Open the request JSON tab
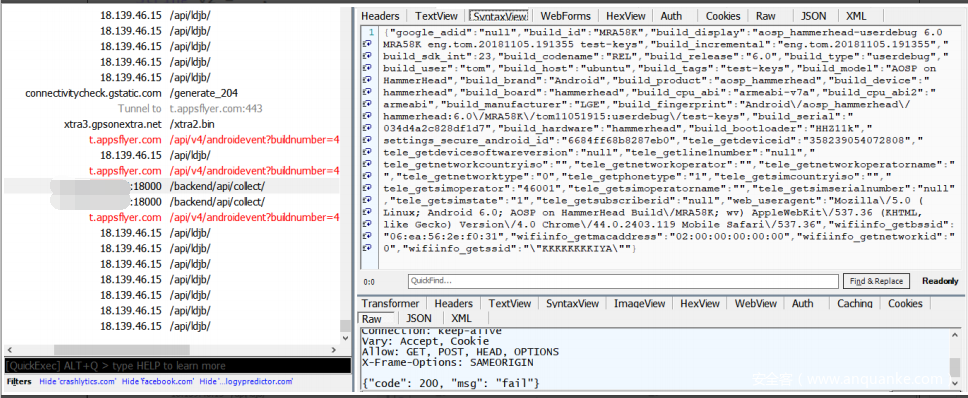Image resolution: width=968 pixels, height=398 pixels. tap(813, 17)
